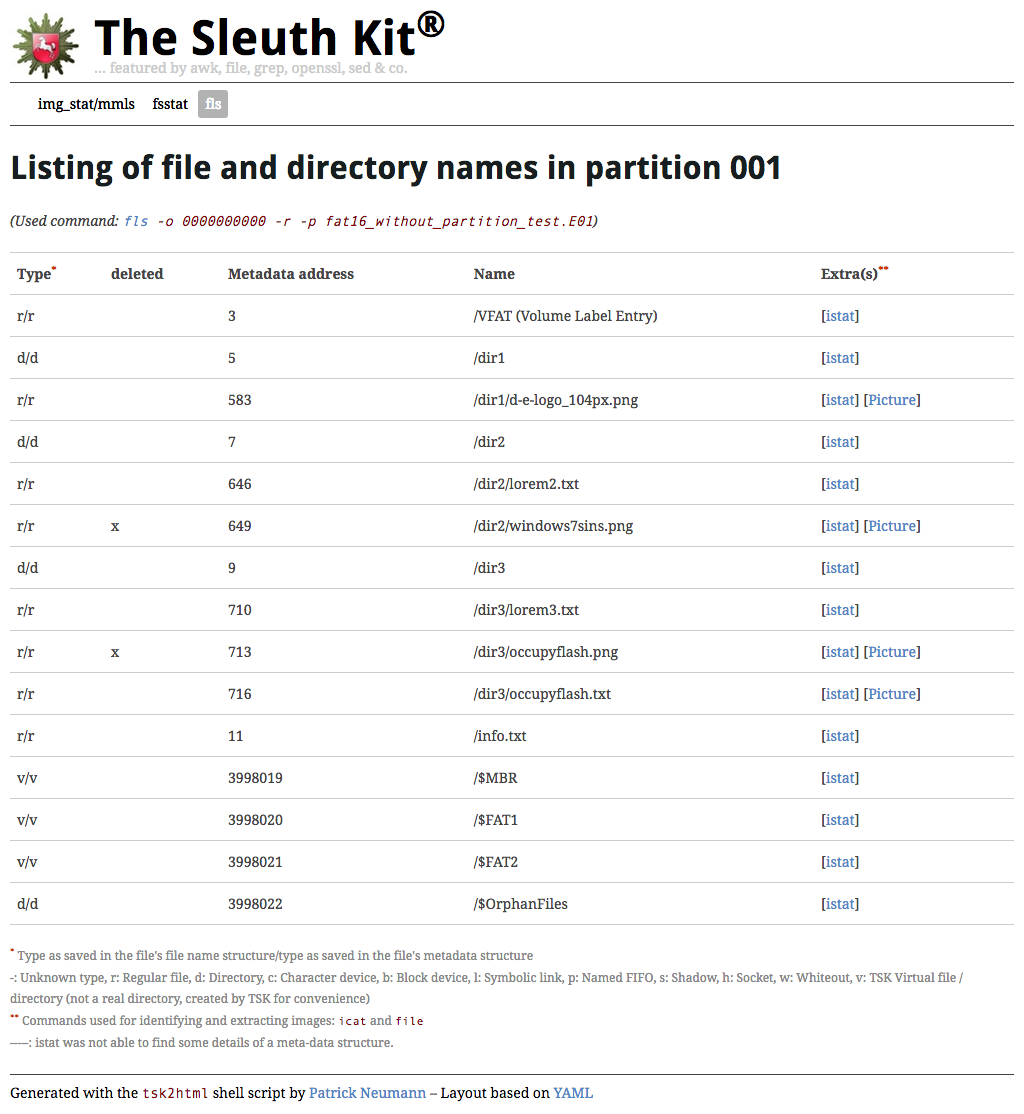Open istat for /dir2/lorem2.txt

click(x=840, y=483)
